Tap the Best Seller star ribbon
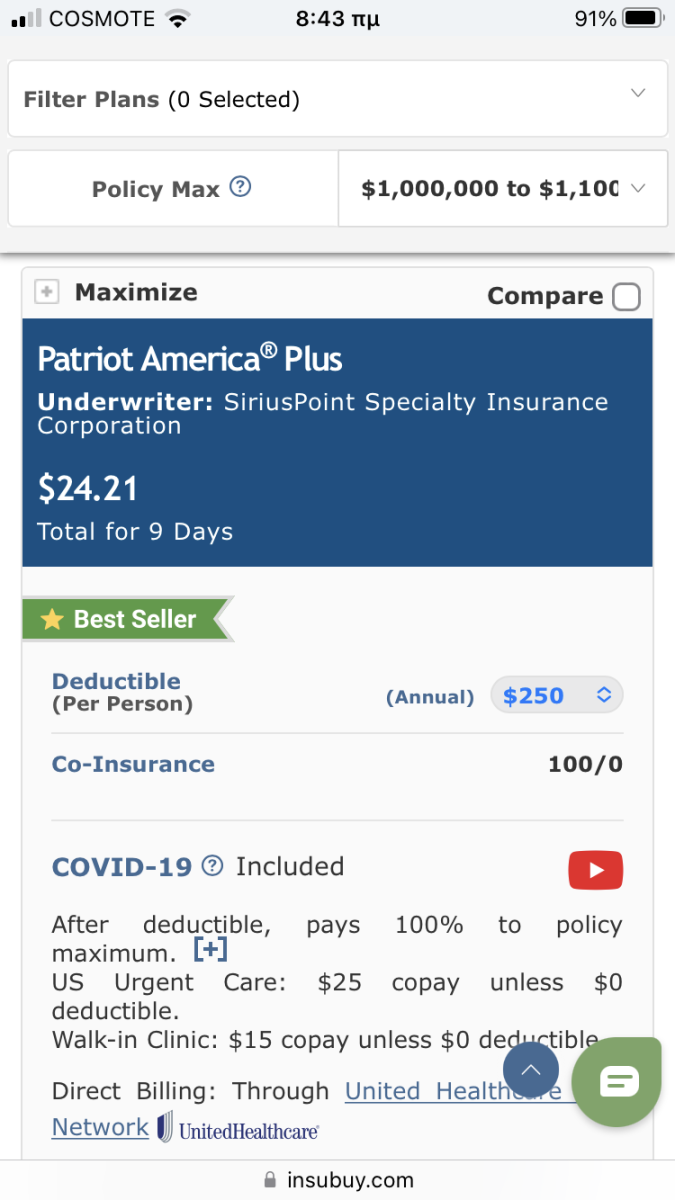 [x=125, y=619]
